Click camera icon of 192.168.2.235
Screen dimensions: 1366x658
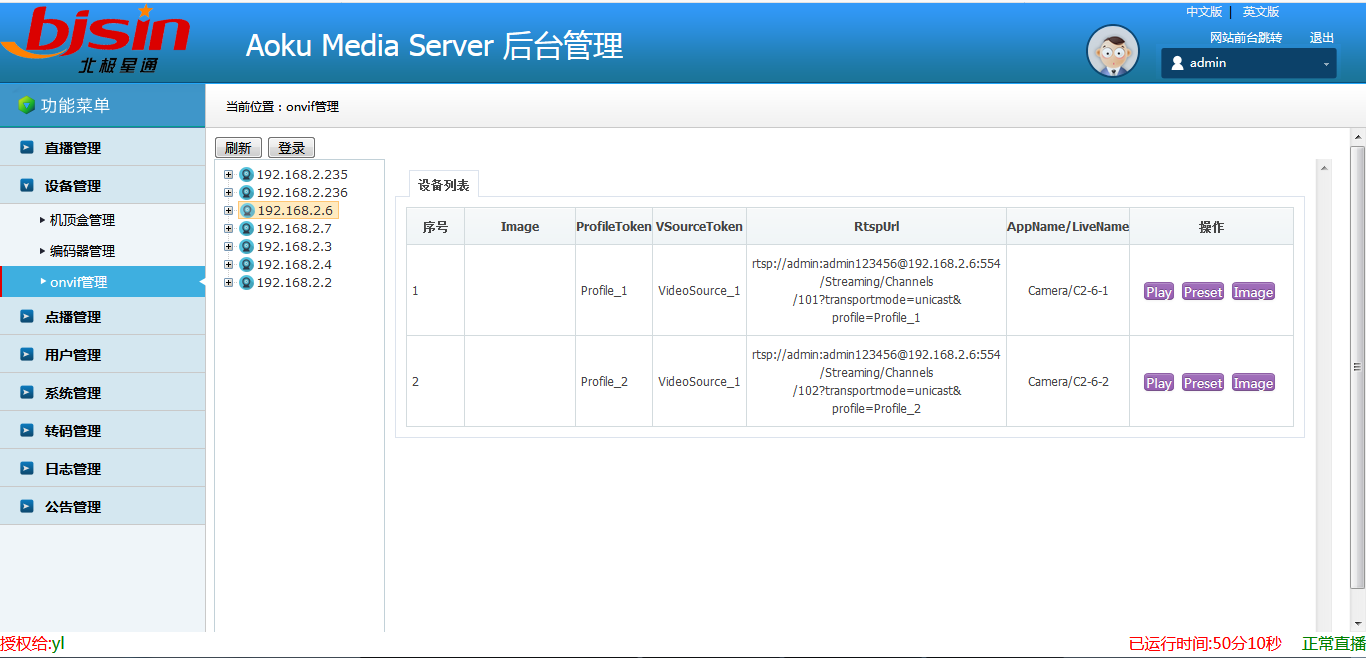click(247, 175)
